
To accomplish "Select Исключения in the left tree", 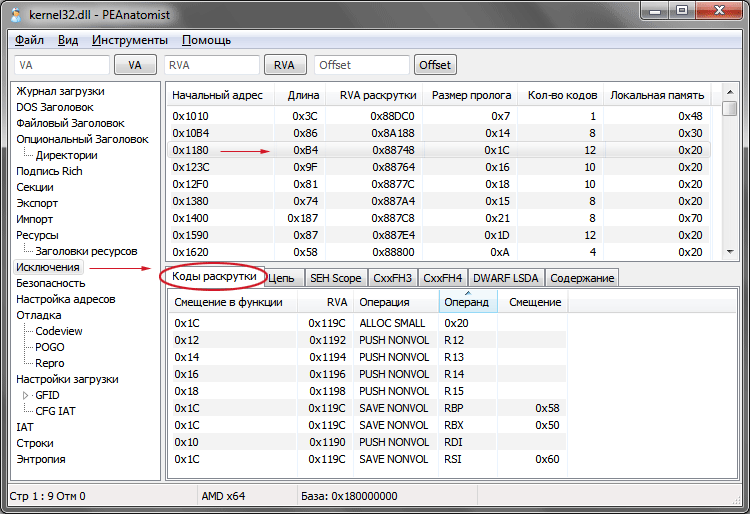I will [x=48, y=267].
